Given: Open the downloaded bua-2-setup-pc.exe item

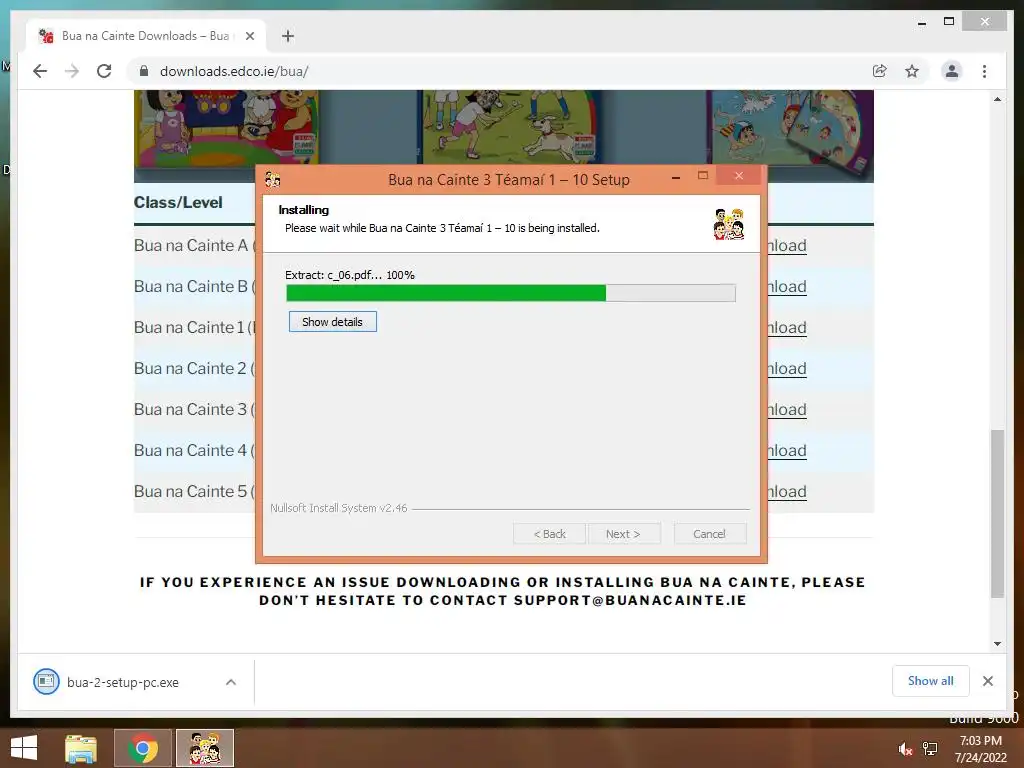Looking at the screenshot, I should (x=123, y=682).
